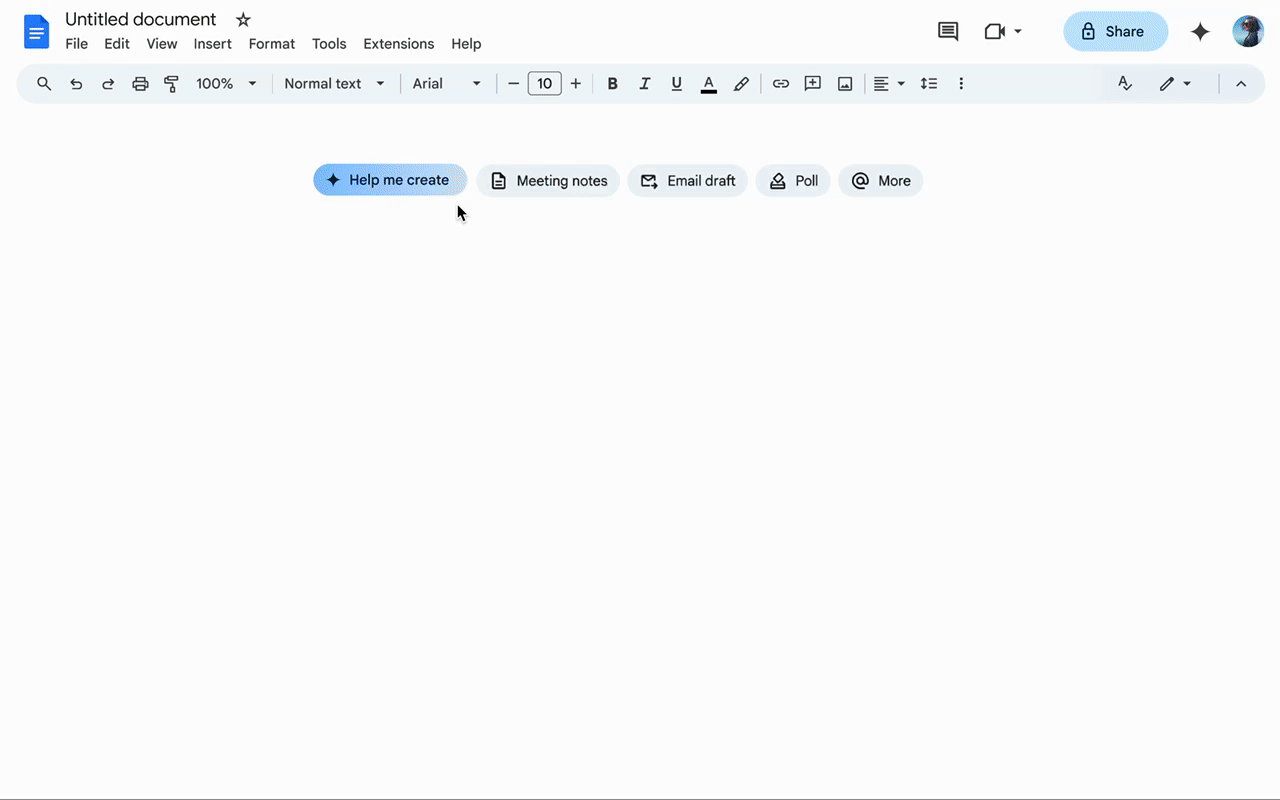This screenshot has width=1280, height=800.
Task: Toggle italic formatting
Action: click(645, 84)
